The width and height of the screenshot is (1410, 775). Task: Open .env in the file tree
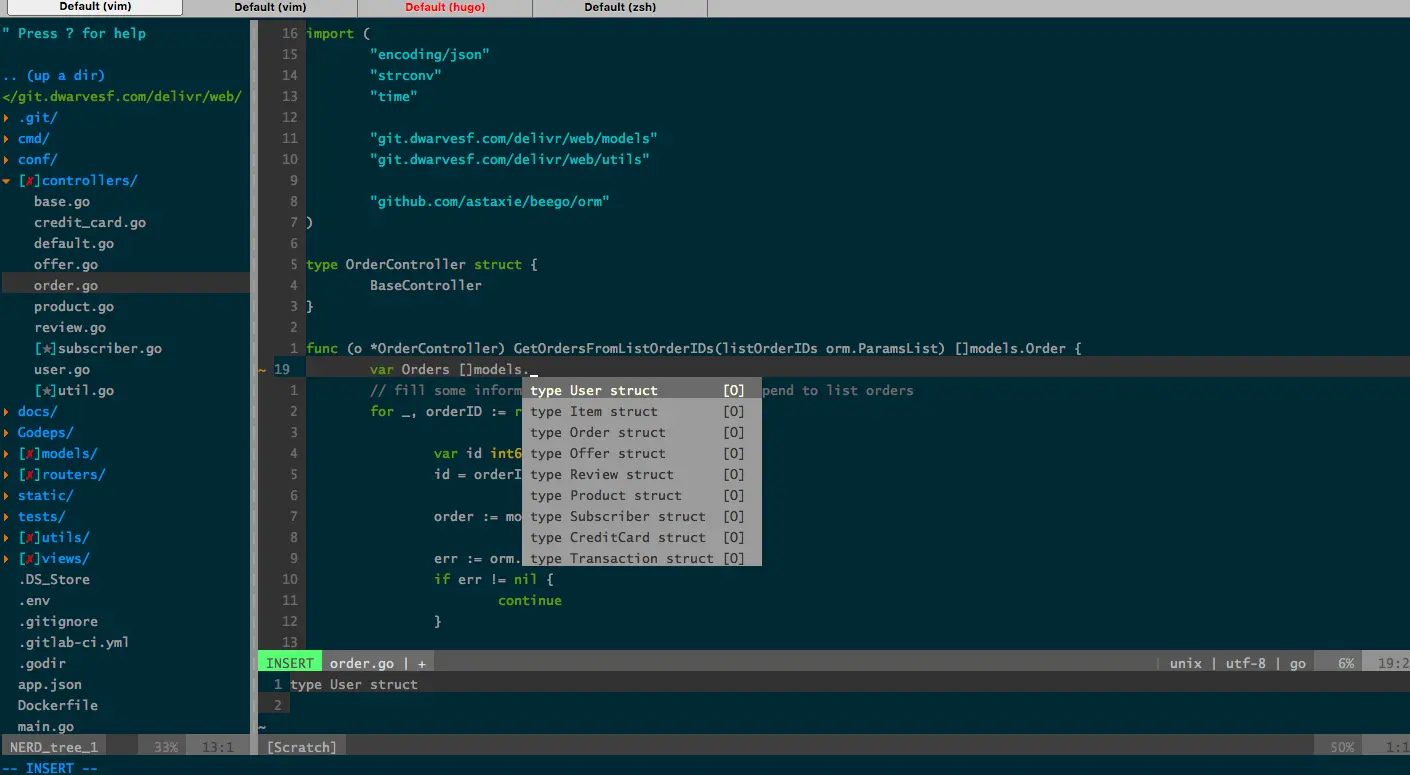pyautogui.click(x=34, y=601)
